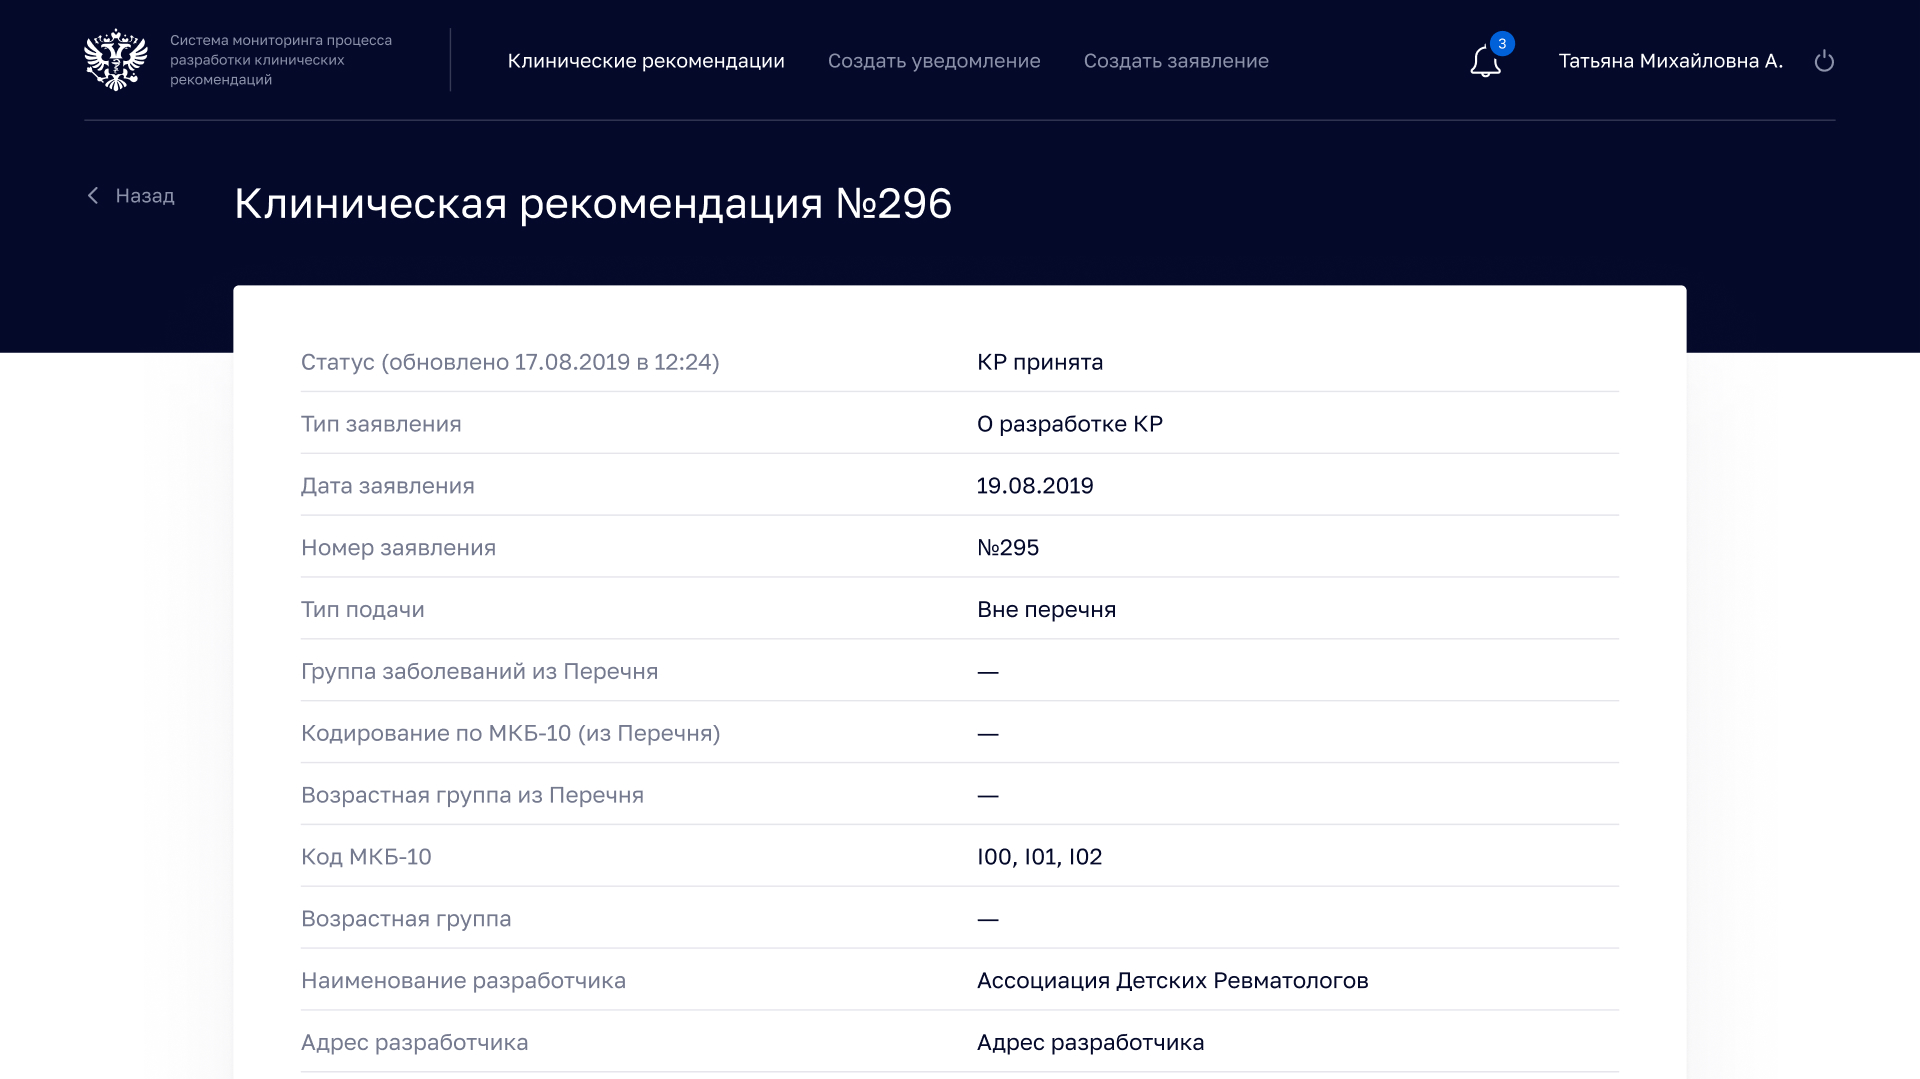Click the Адрес разработчика value text
Screen dimensions: 1920x1079
pyautogui.click(x=1090, y=1043)
